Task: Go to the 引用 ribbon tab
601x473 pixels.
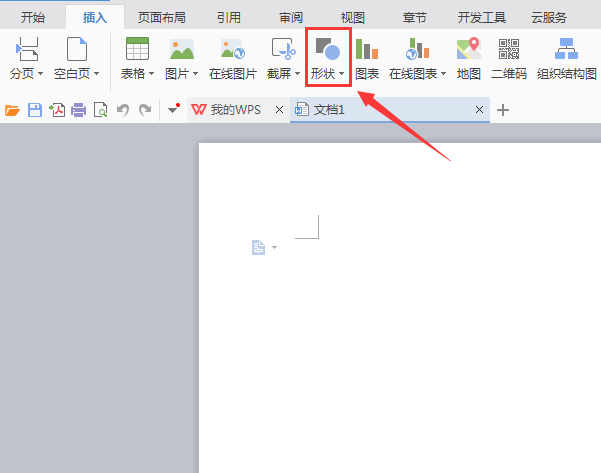Action: coord(229,18)
